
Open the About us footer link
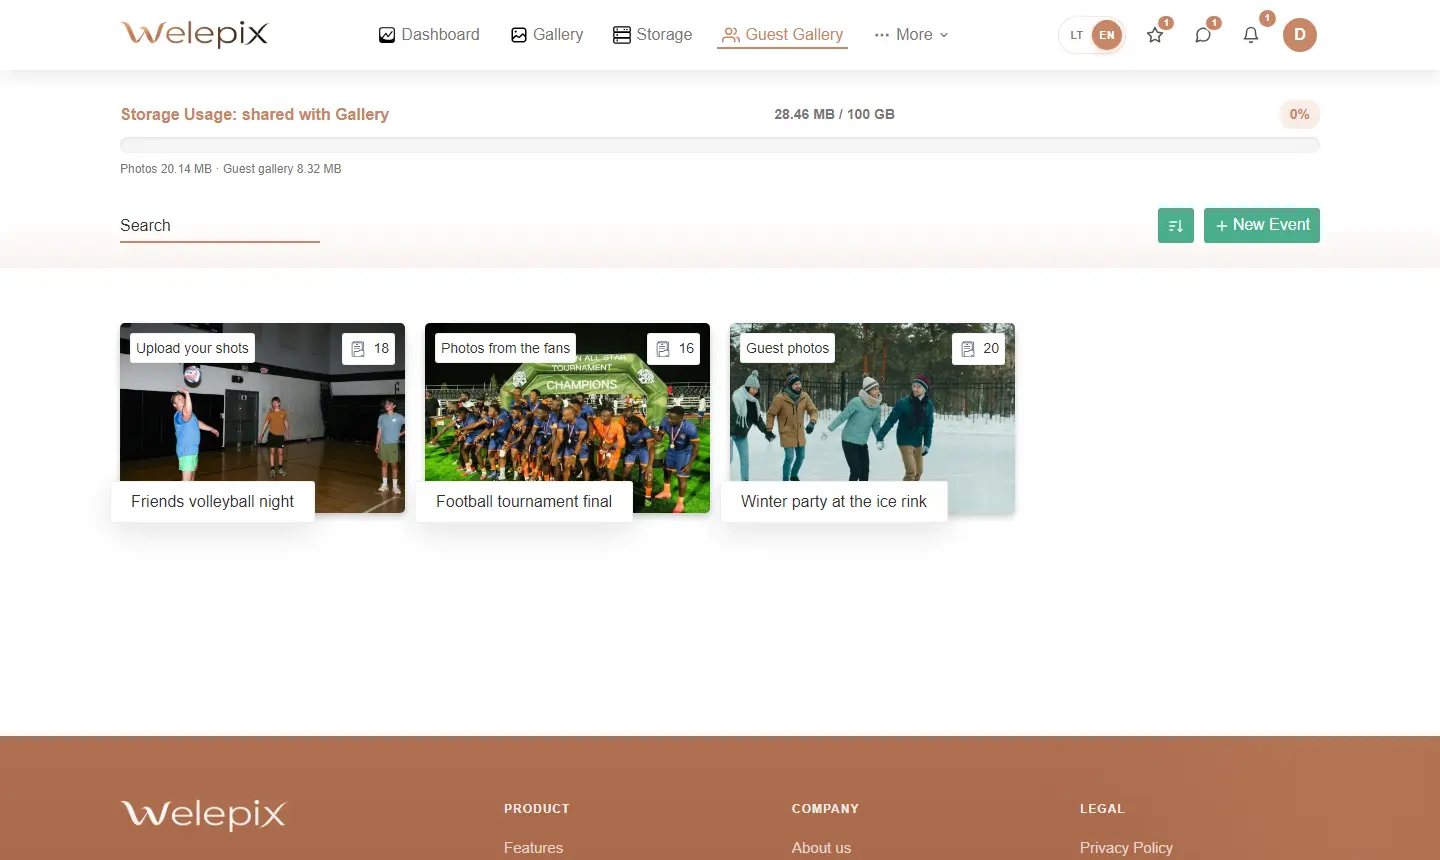click(821, 847)
